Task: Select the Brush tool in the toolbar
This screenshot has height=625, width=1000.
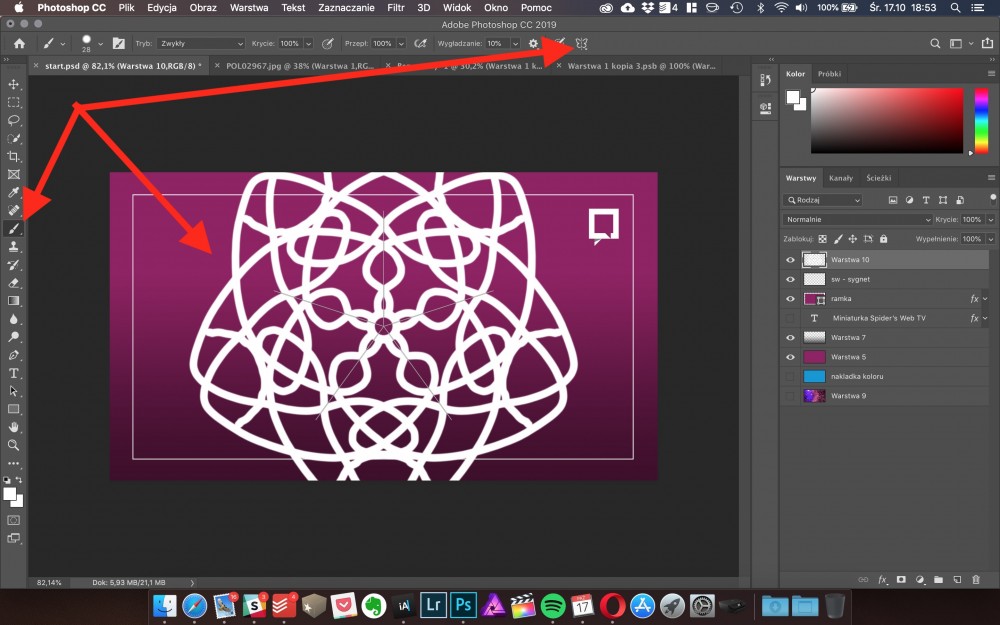Action: [13, 228]
